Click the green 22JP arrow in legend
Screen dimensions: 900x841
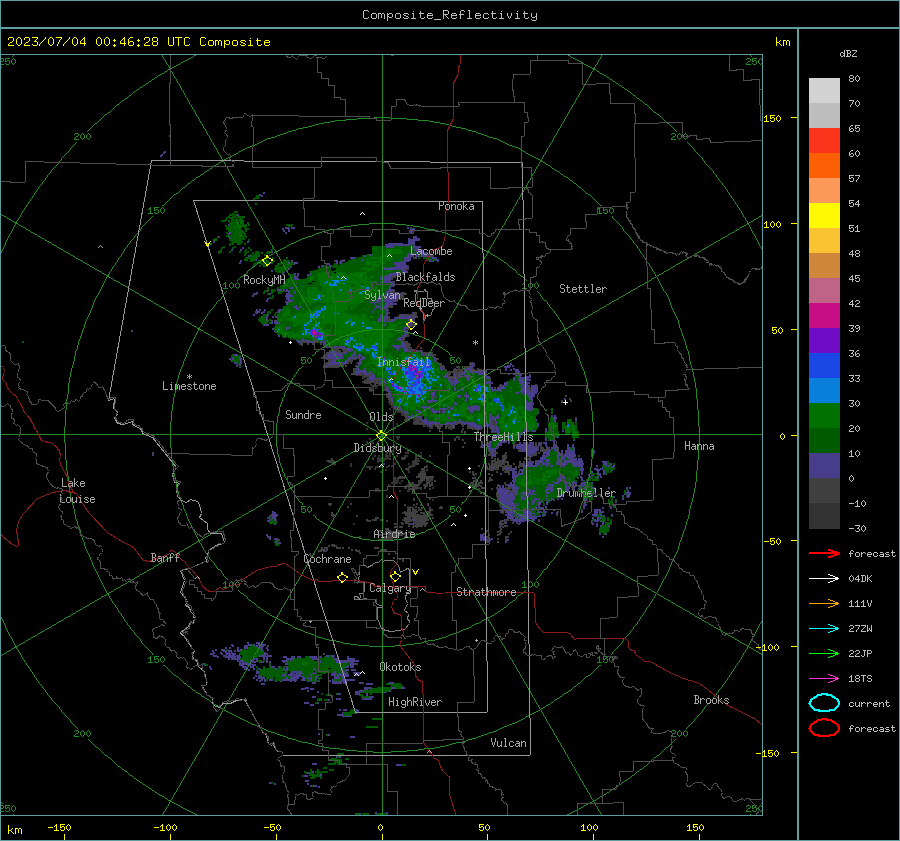(824, 653)
